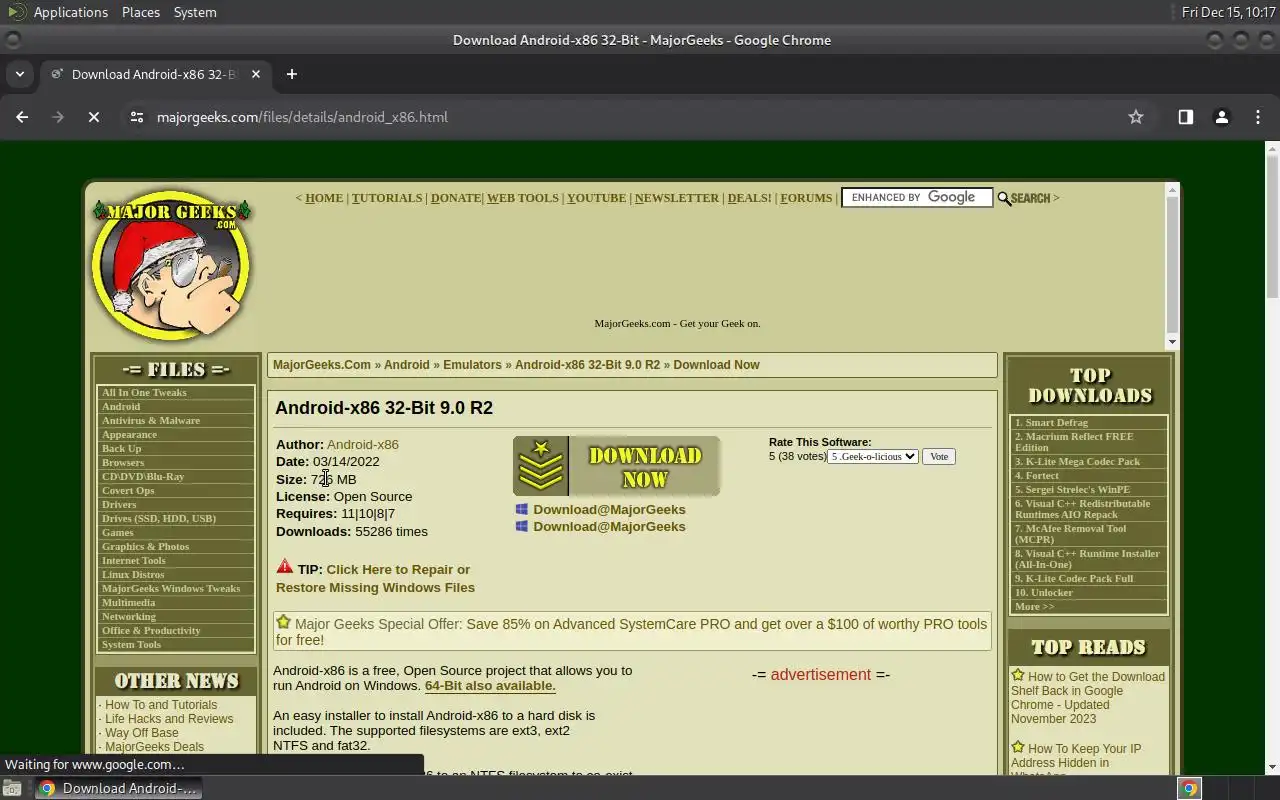Click the browser back arrow

point(22,117)
